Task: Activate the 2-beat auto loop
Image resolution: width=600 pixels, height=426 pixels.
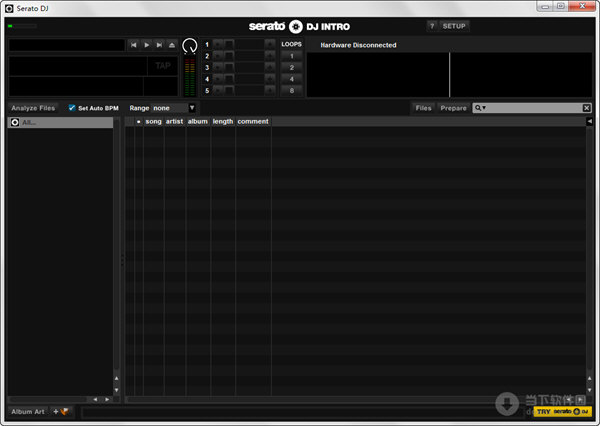Action: [x=292, y=68]
